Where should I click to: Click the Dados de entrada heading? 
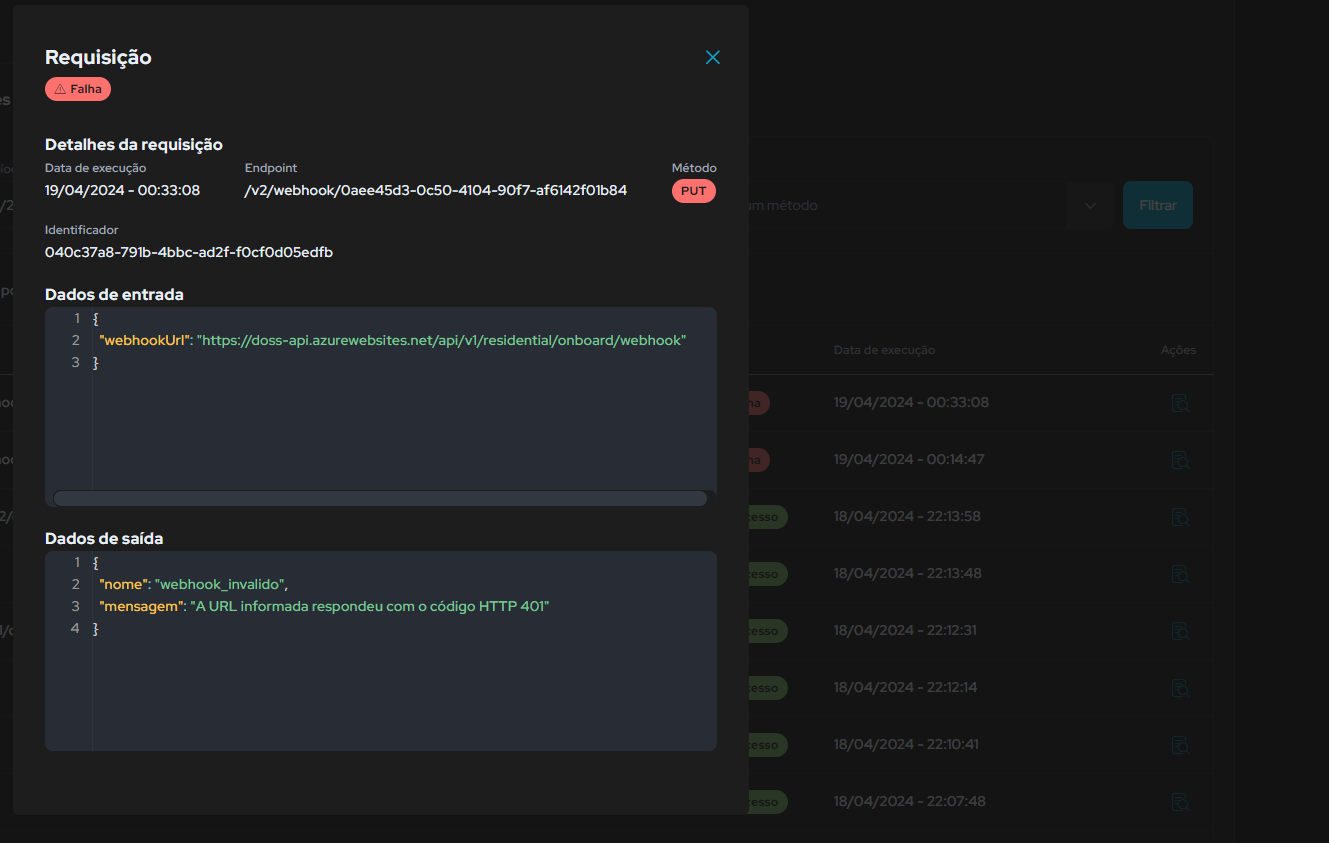click(x=114, y=294)
